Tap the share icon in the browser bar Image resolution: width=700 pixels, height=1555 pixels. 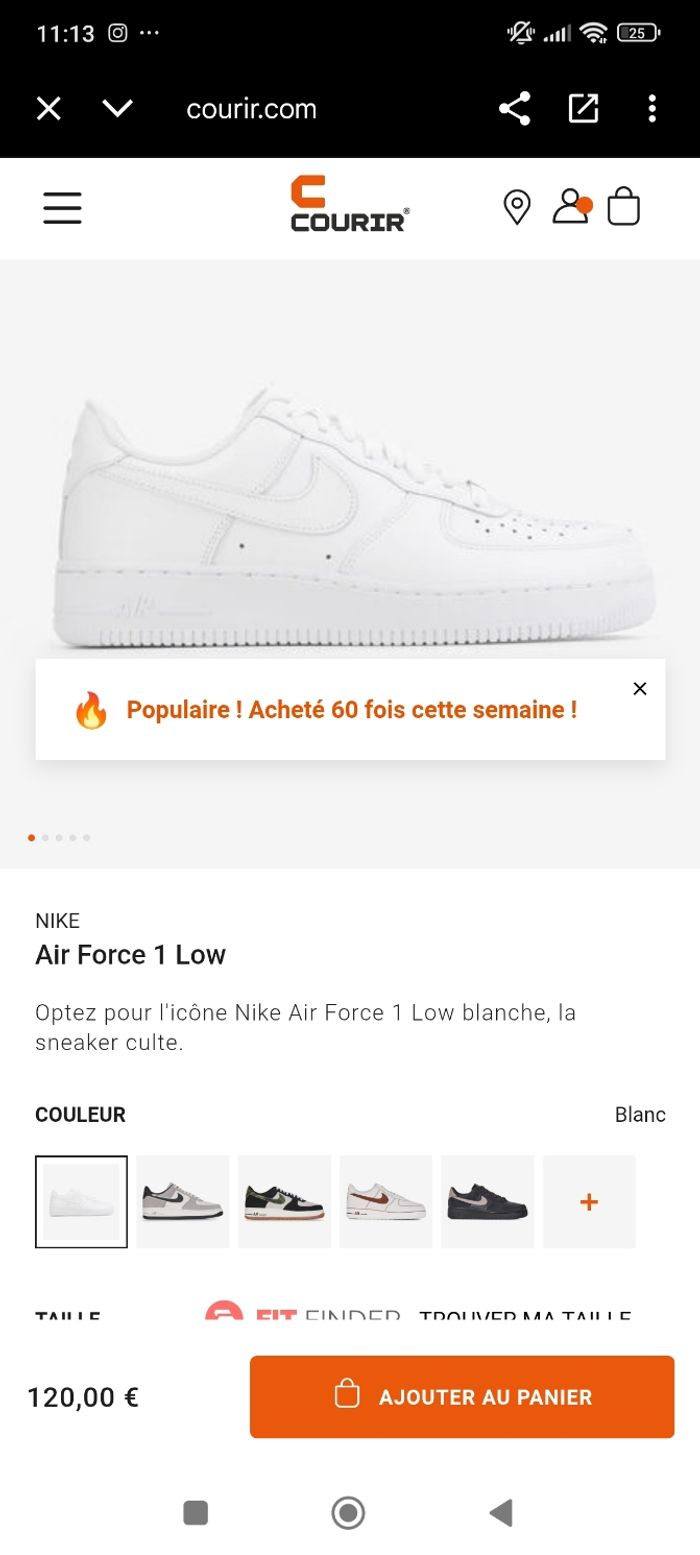tap(515, 108)
